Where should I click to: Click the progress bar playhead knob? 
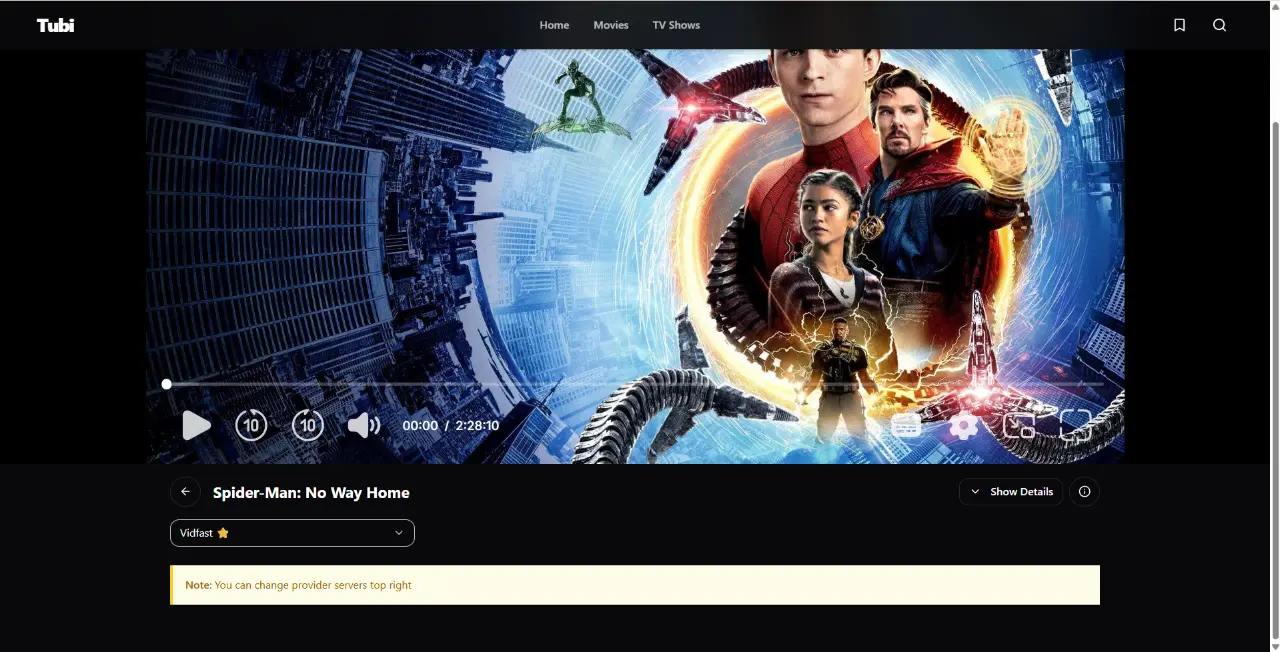pyautogui.click(x=166, y=384)
